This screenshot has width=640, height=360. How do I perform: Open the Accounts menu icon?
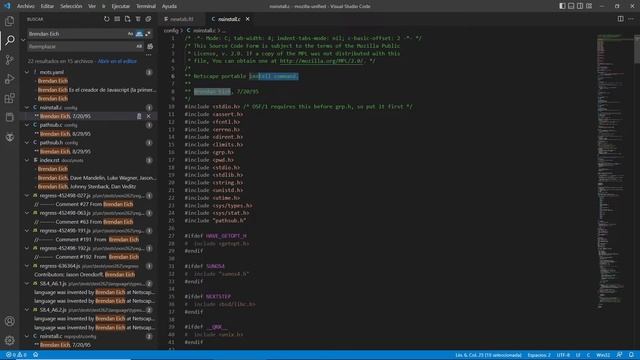tap(9, 321)
